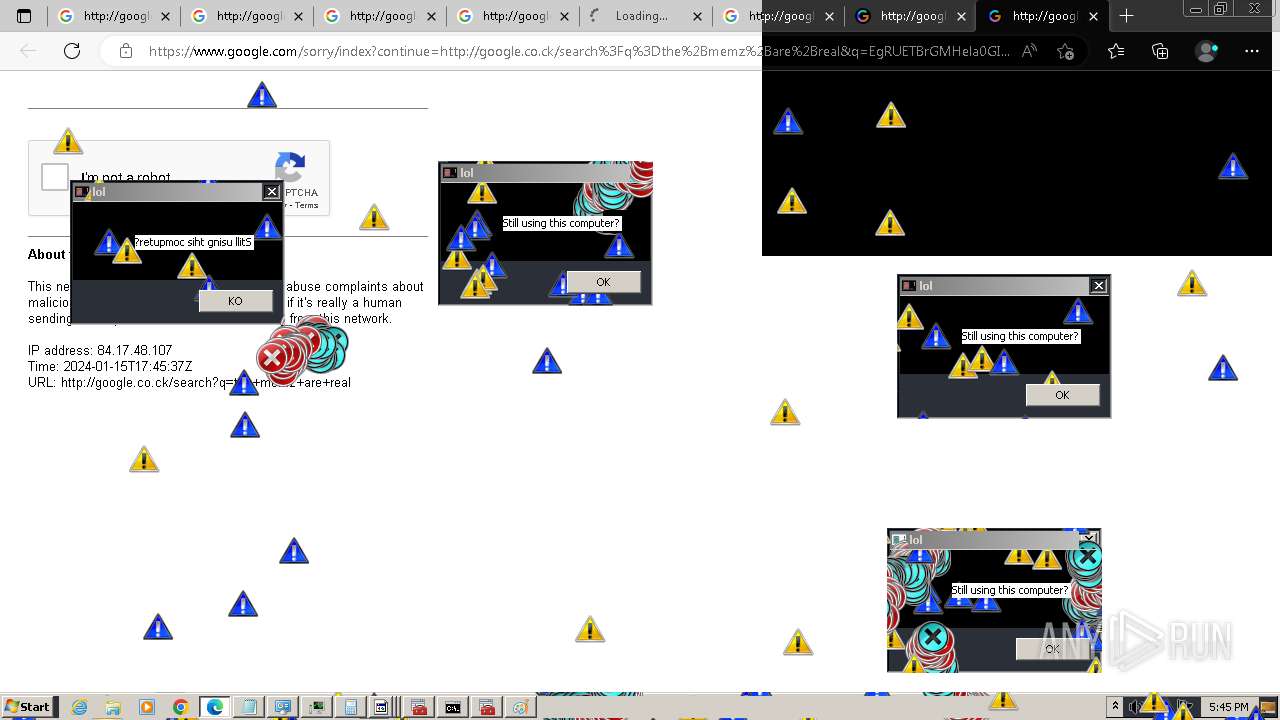The image size is (1280, 720).
Task: Open the Edge profile avatar icon
Action: pyautogui.click(x=1207, y=51)
